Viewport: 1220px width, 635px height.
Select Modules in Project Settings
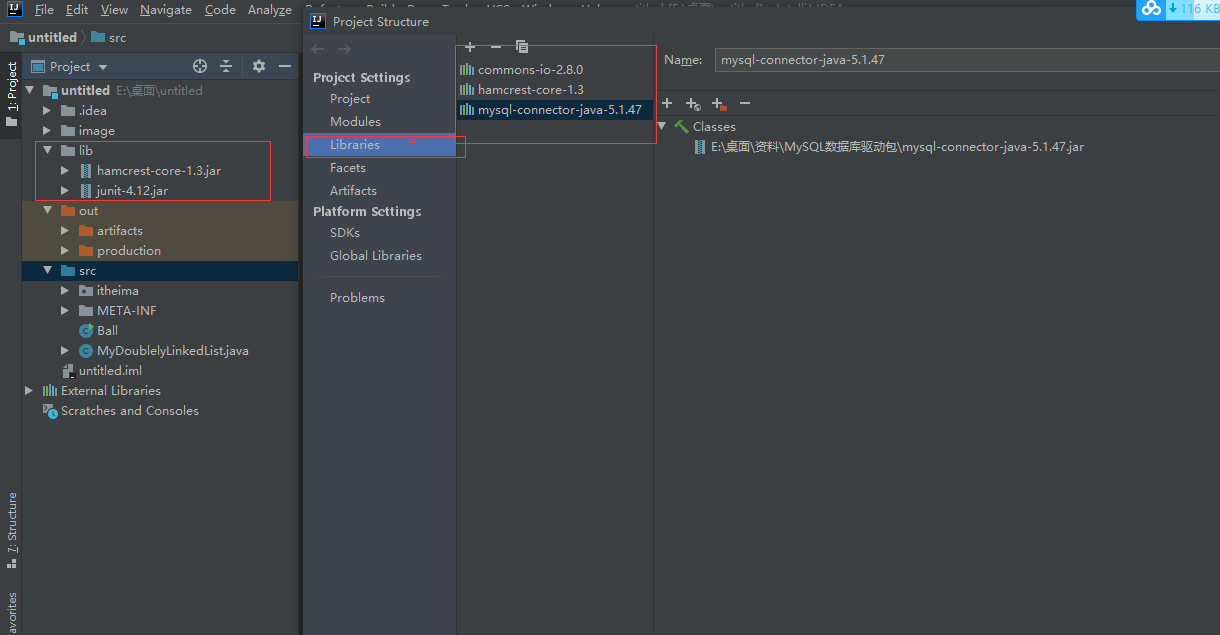click(355, 122)
